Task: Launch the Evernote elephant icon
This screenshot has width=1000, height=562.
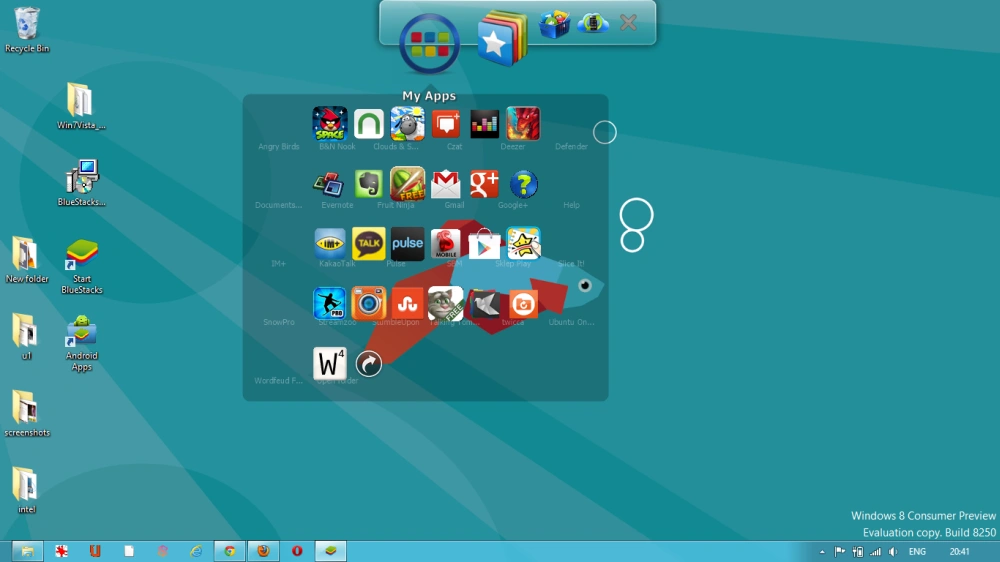Action: coord(369,184)
